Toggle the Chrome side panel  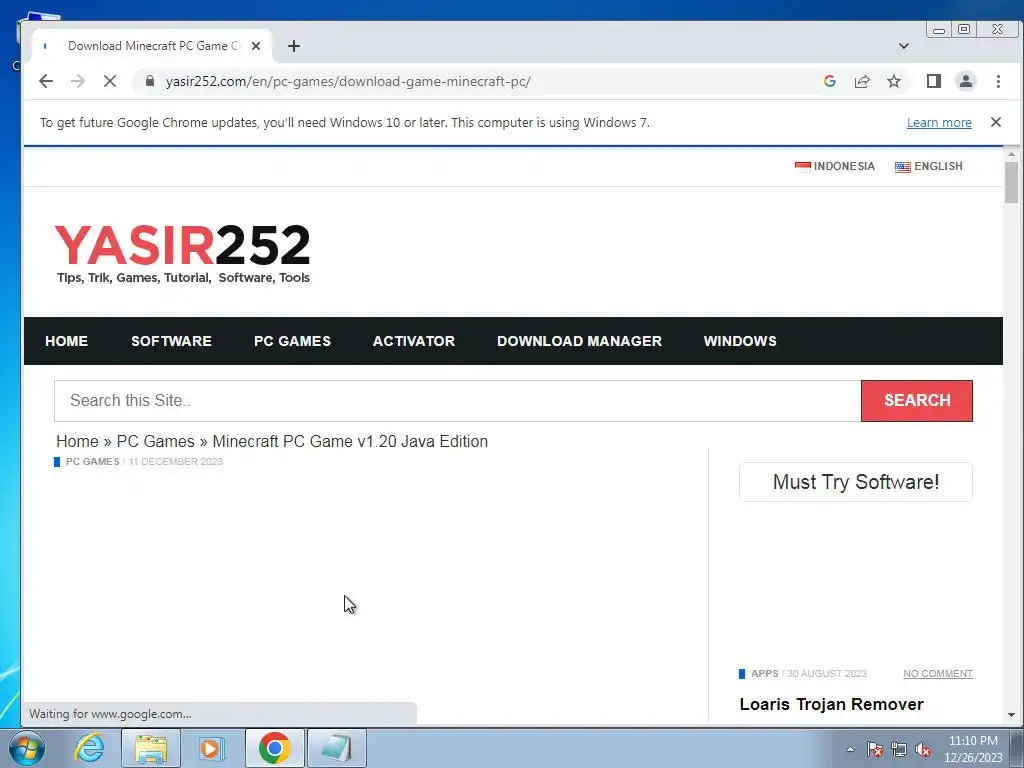coord(934,81)
